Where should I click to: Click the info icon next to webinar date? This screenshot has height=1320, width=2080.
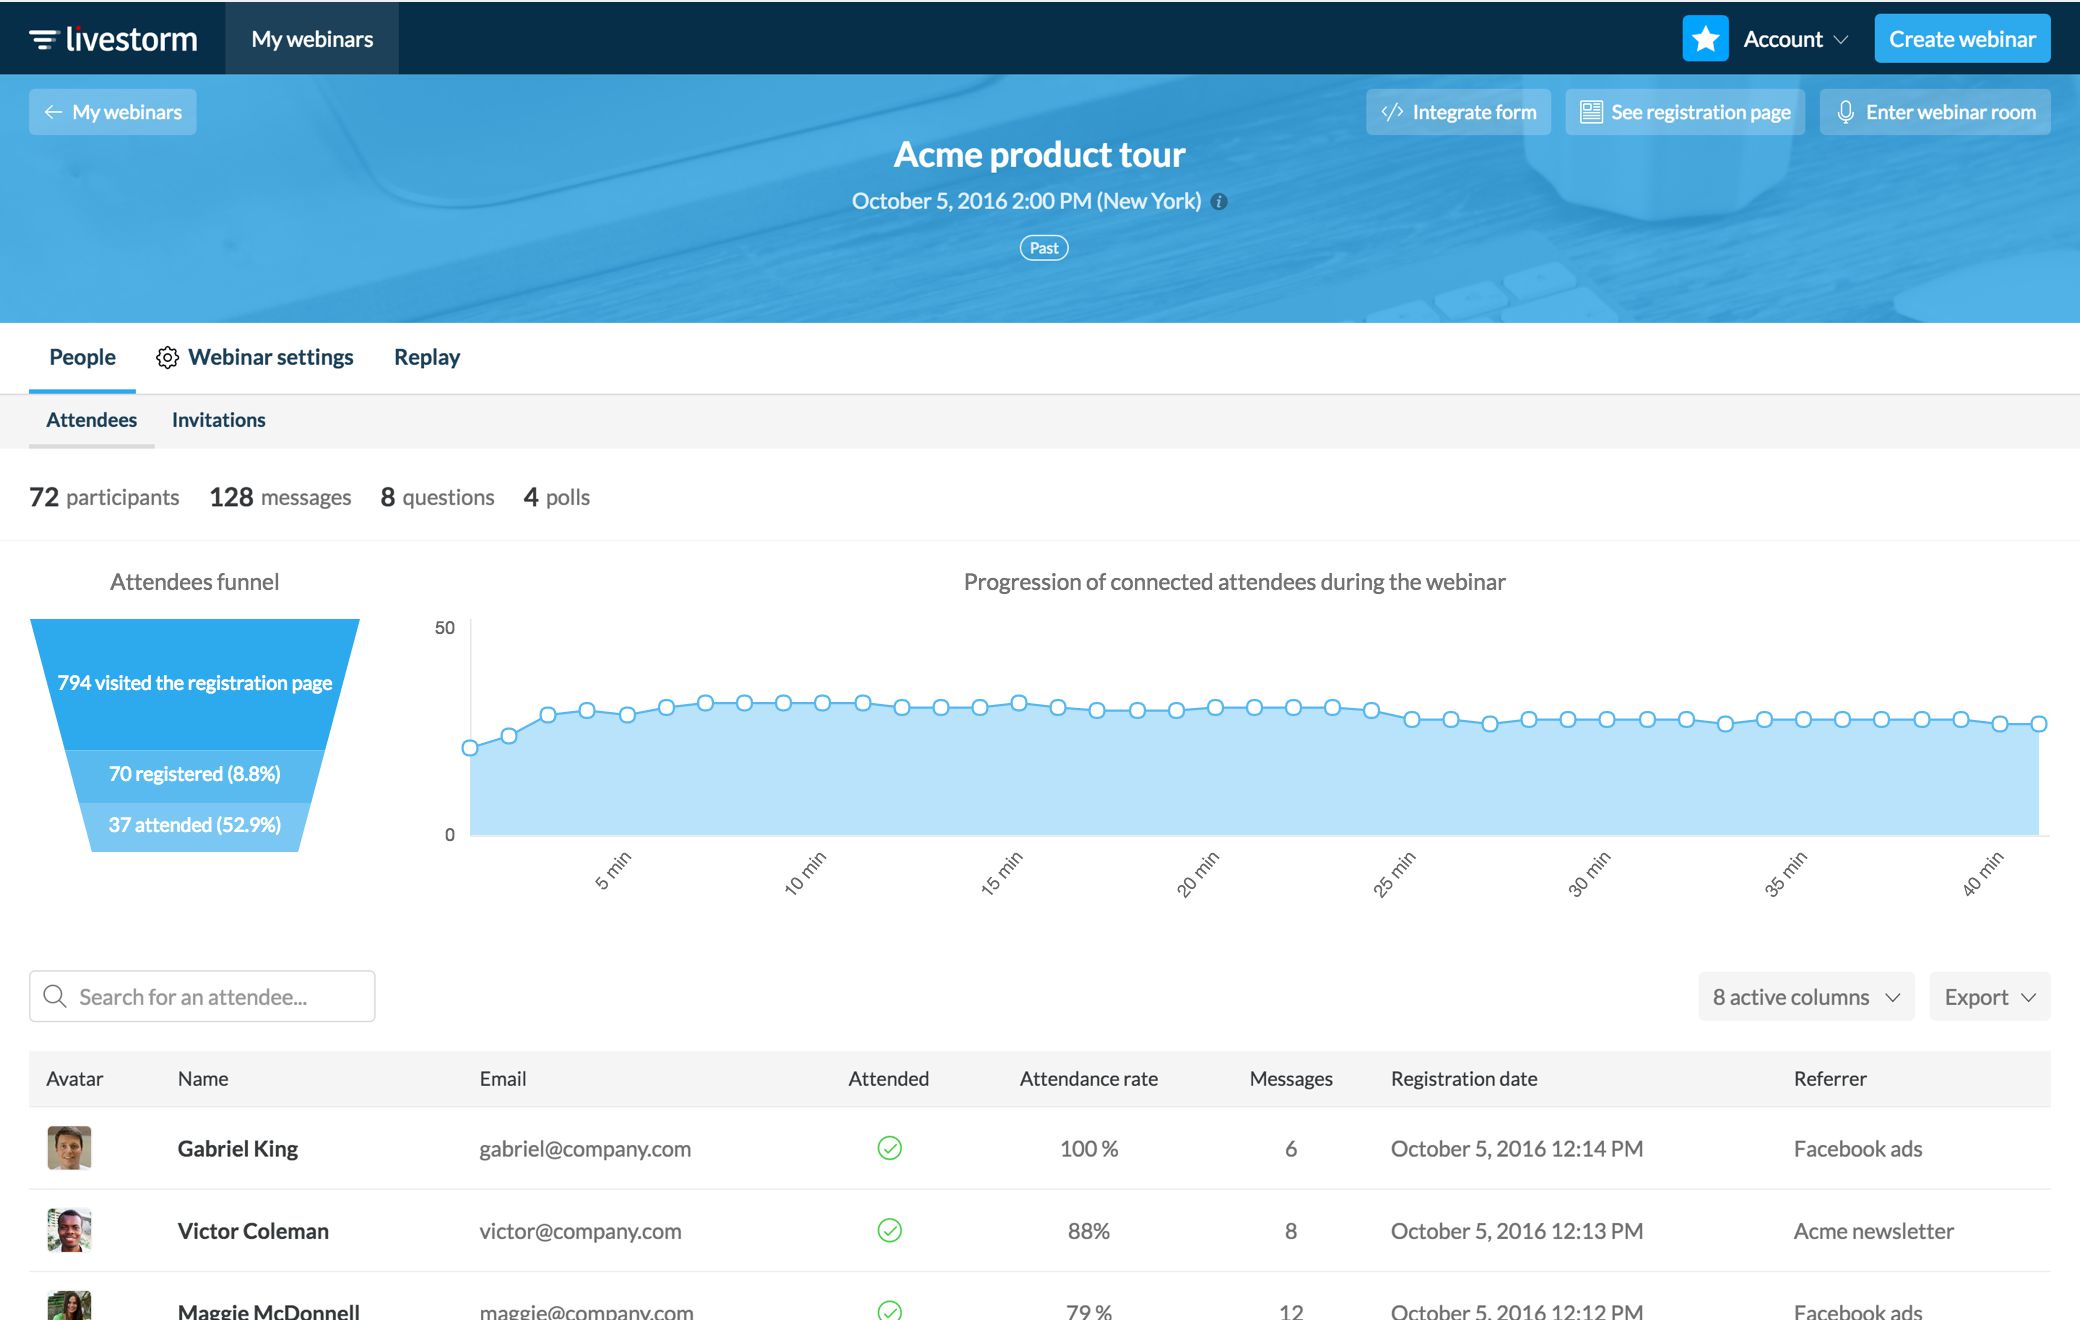1218,201
